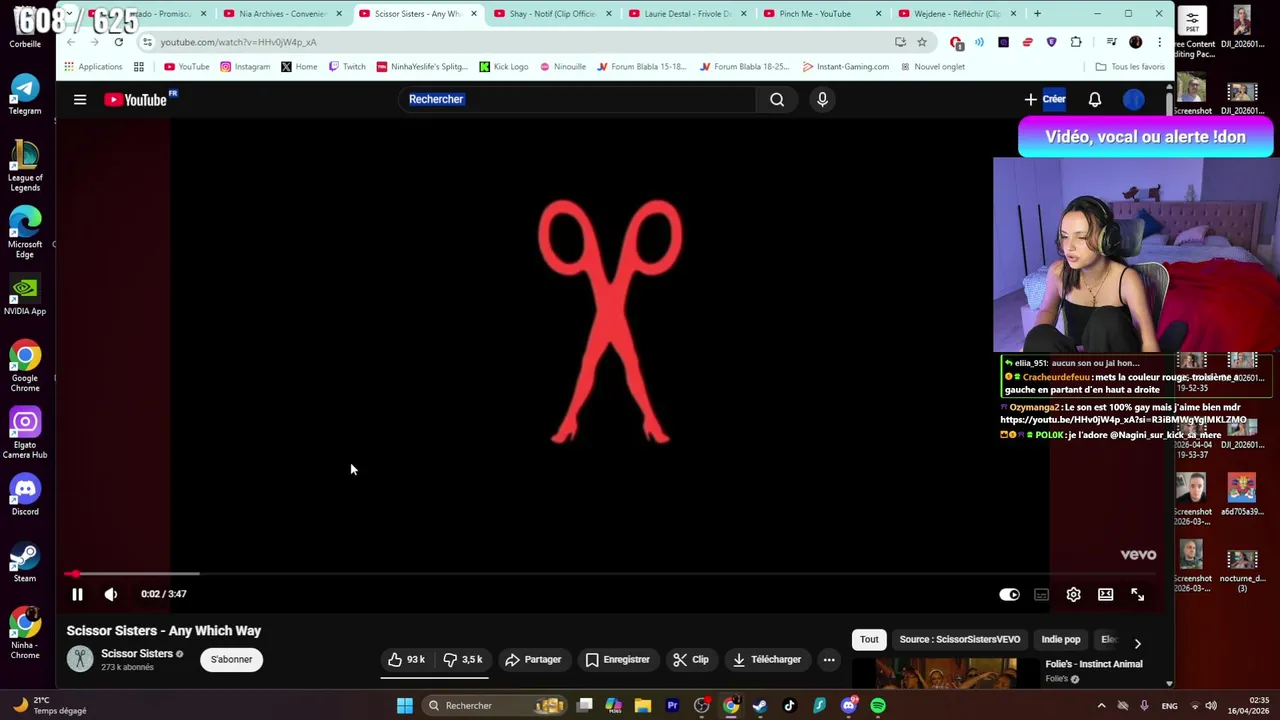The width and height of the screenshot is (1280, 720).
Task: Open the Windows Start menu
Action: (405, 706)
